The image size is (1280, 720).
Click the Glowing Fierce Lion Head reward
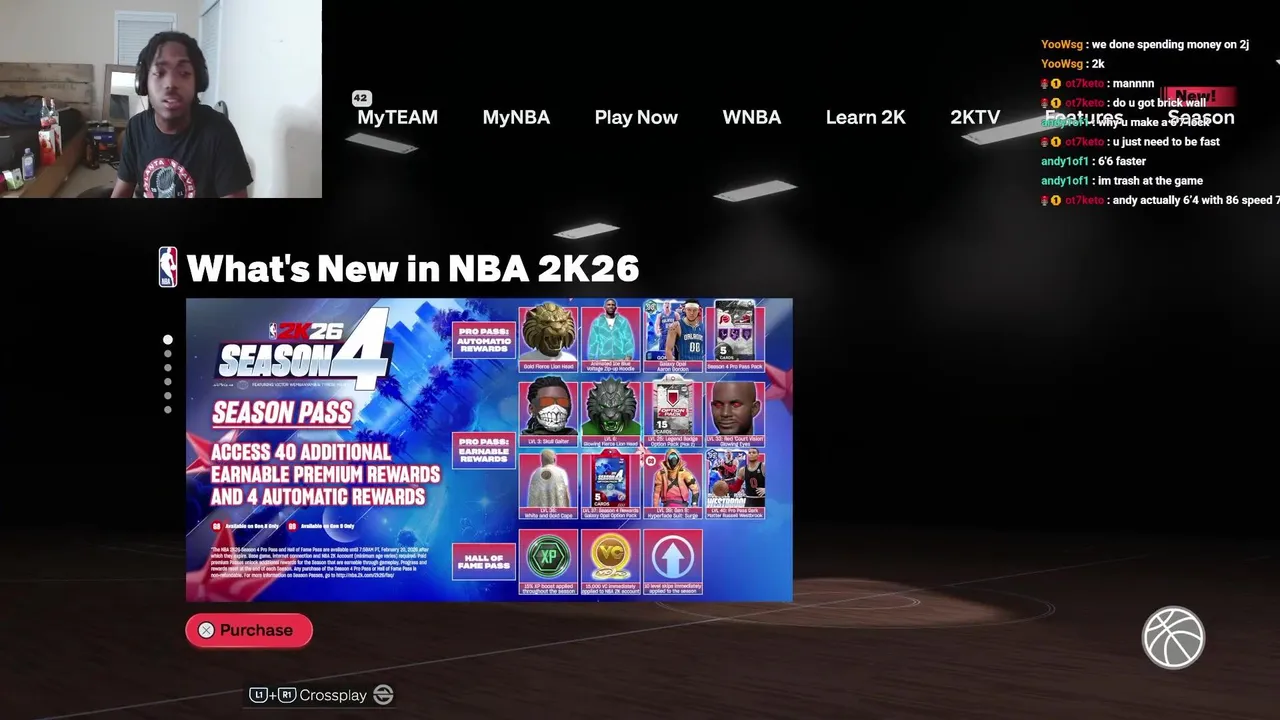click(610, 411)
